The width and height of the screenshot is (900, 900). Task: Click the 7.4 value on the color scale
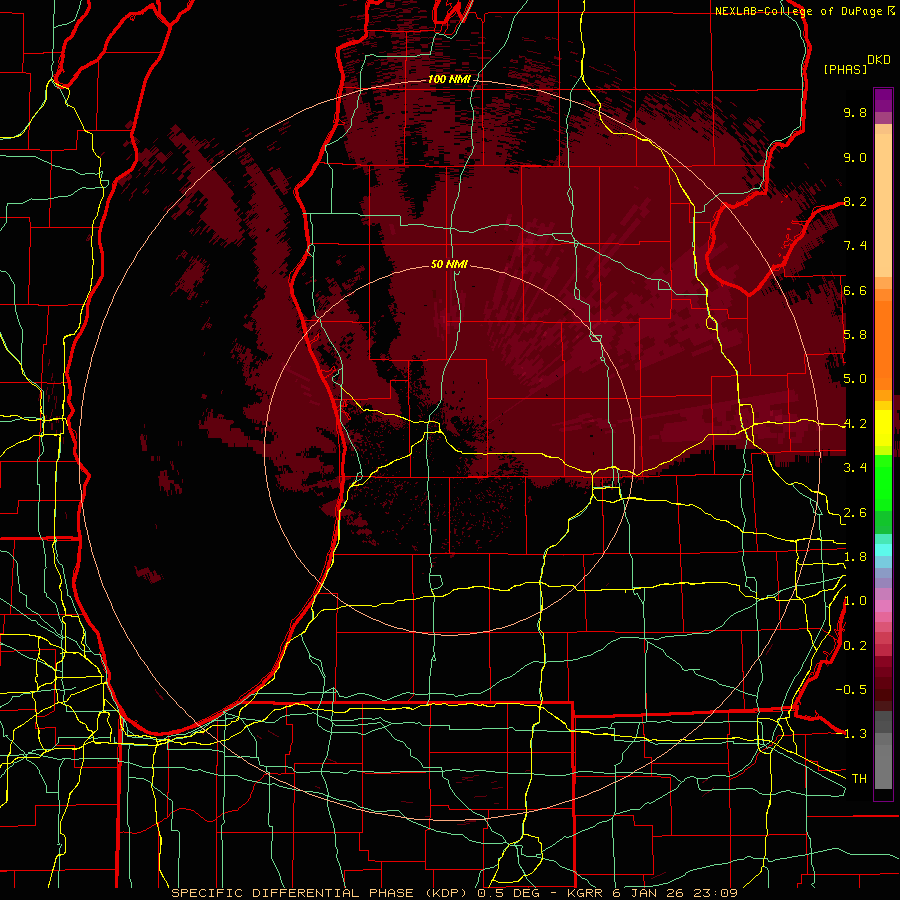pos(855,246)
